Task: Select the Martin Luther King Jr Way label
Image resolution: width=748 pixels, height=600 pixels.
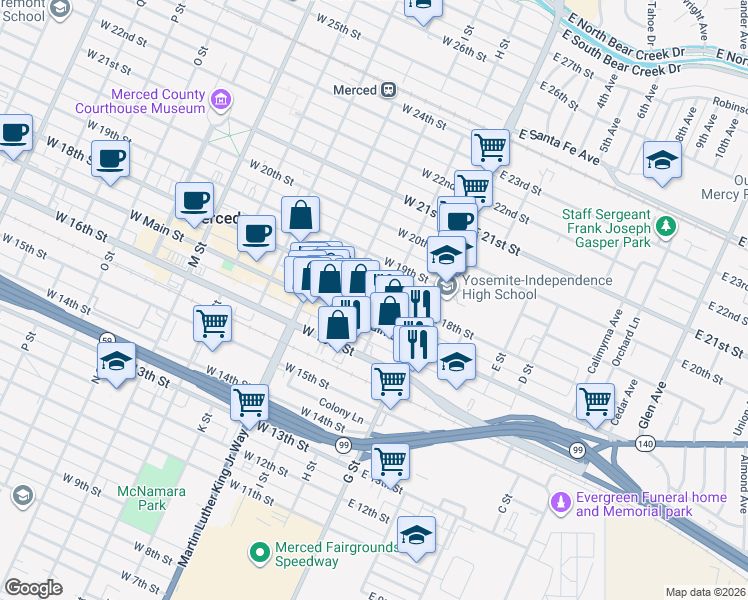Action: point(213,497)
